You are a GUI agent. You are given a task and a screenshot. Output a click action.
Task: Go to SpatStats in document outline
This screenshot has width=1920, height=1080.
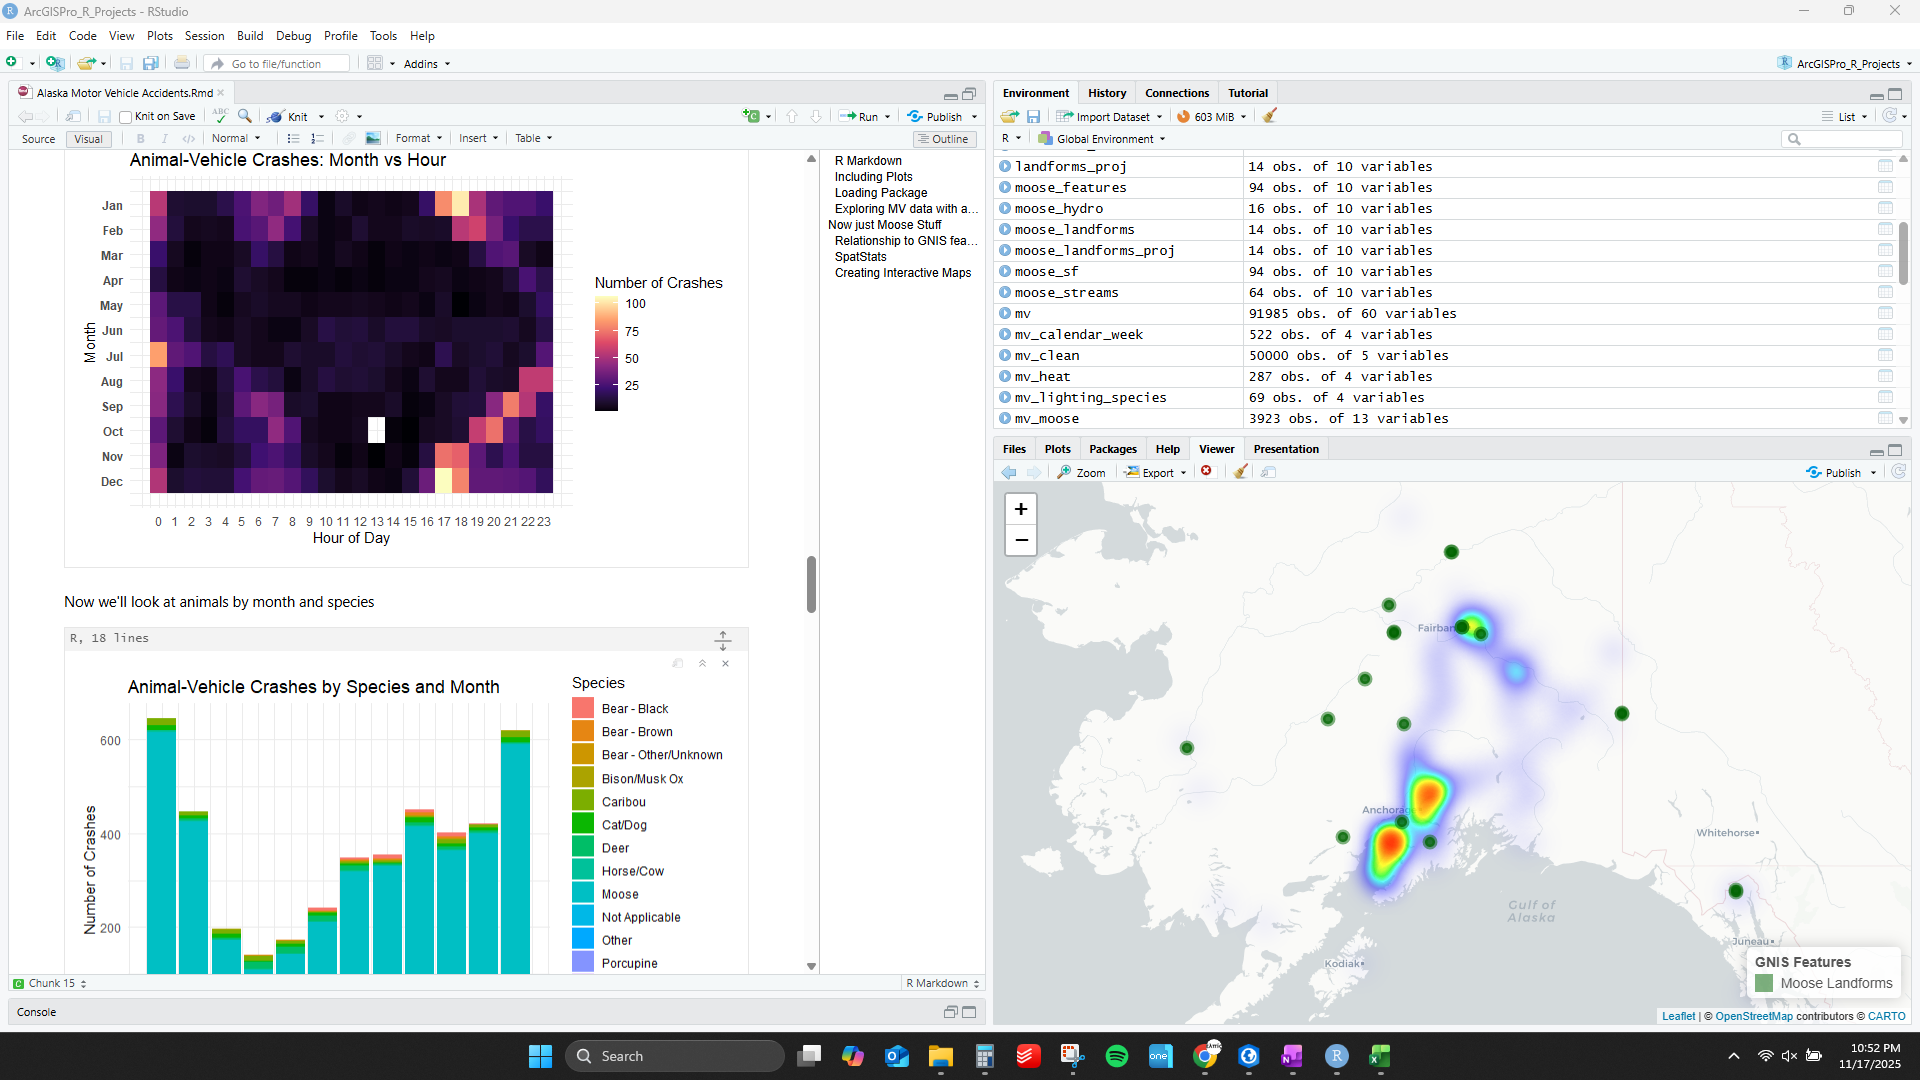coord(860,257)
